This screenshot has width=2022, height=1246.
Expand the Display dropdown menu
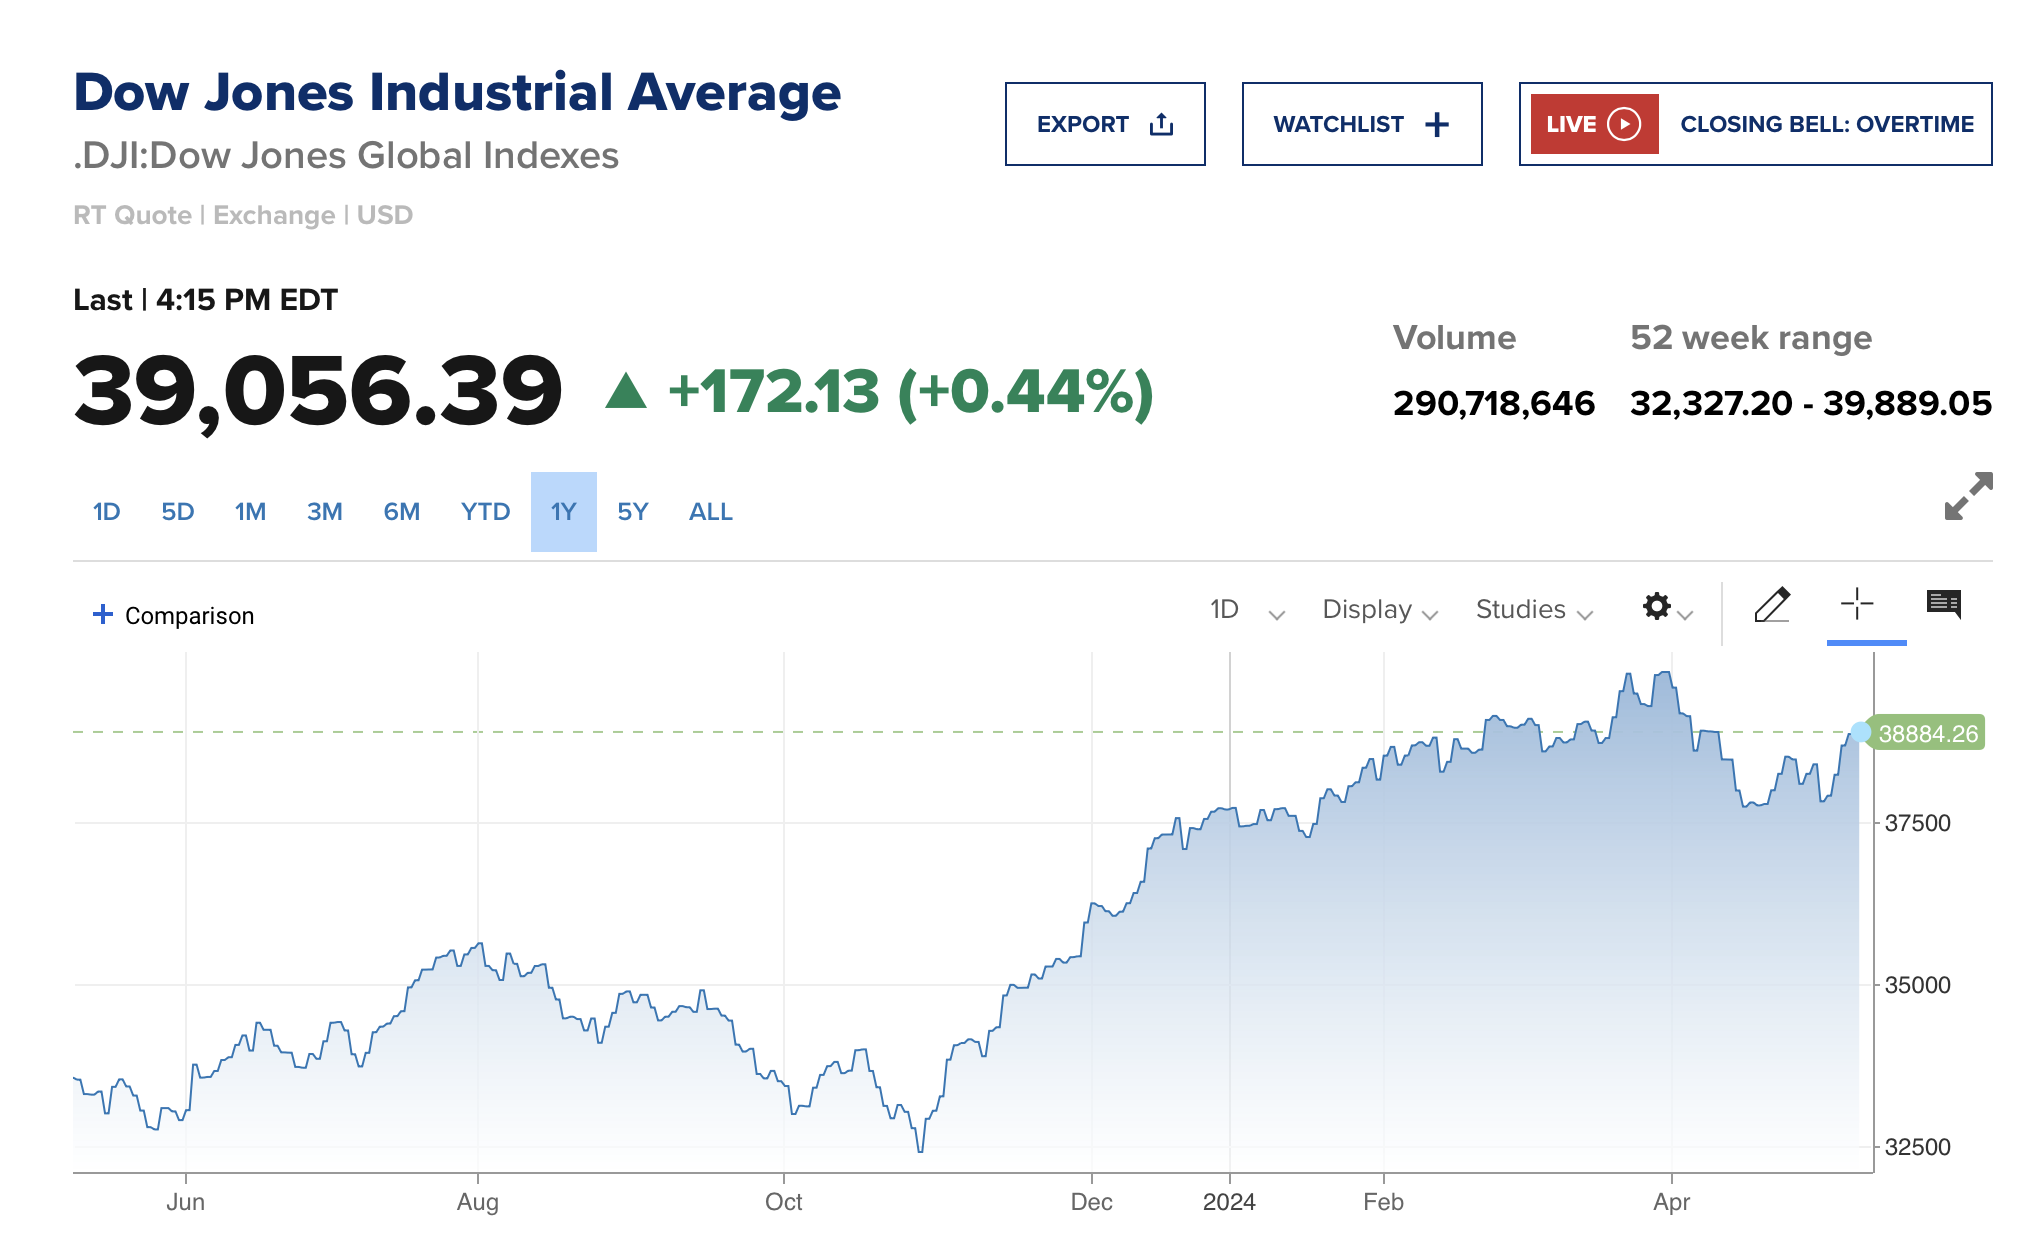[1379, 610]
